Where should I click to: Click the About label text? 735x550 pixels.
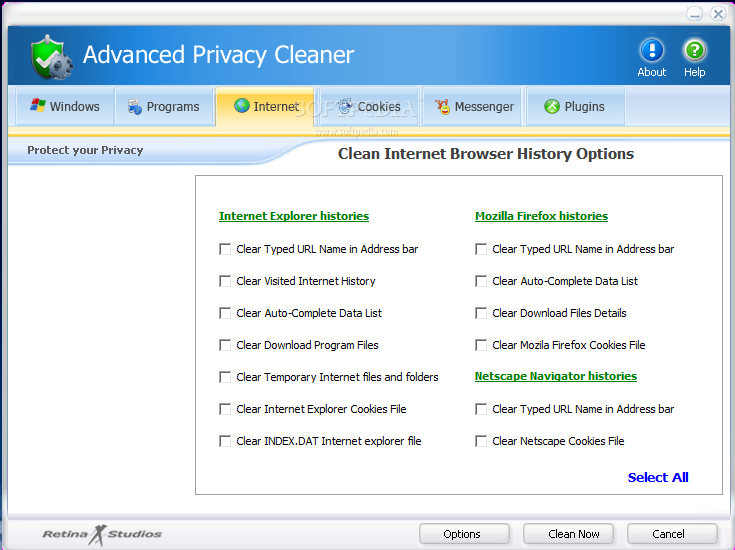(652, 72)
